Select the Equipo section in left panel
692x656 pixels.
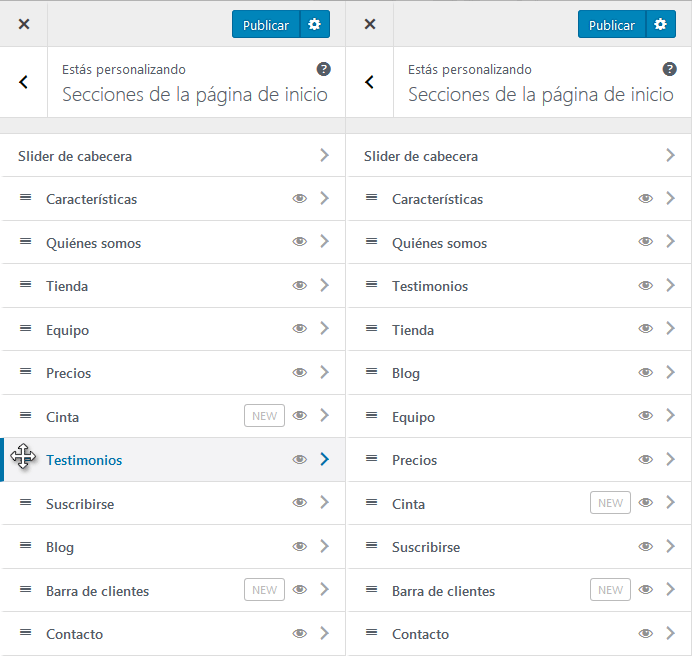coord(67,330)
